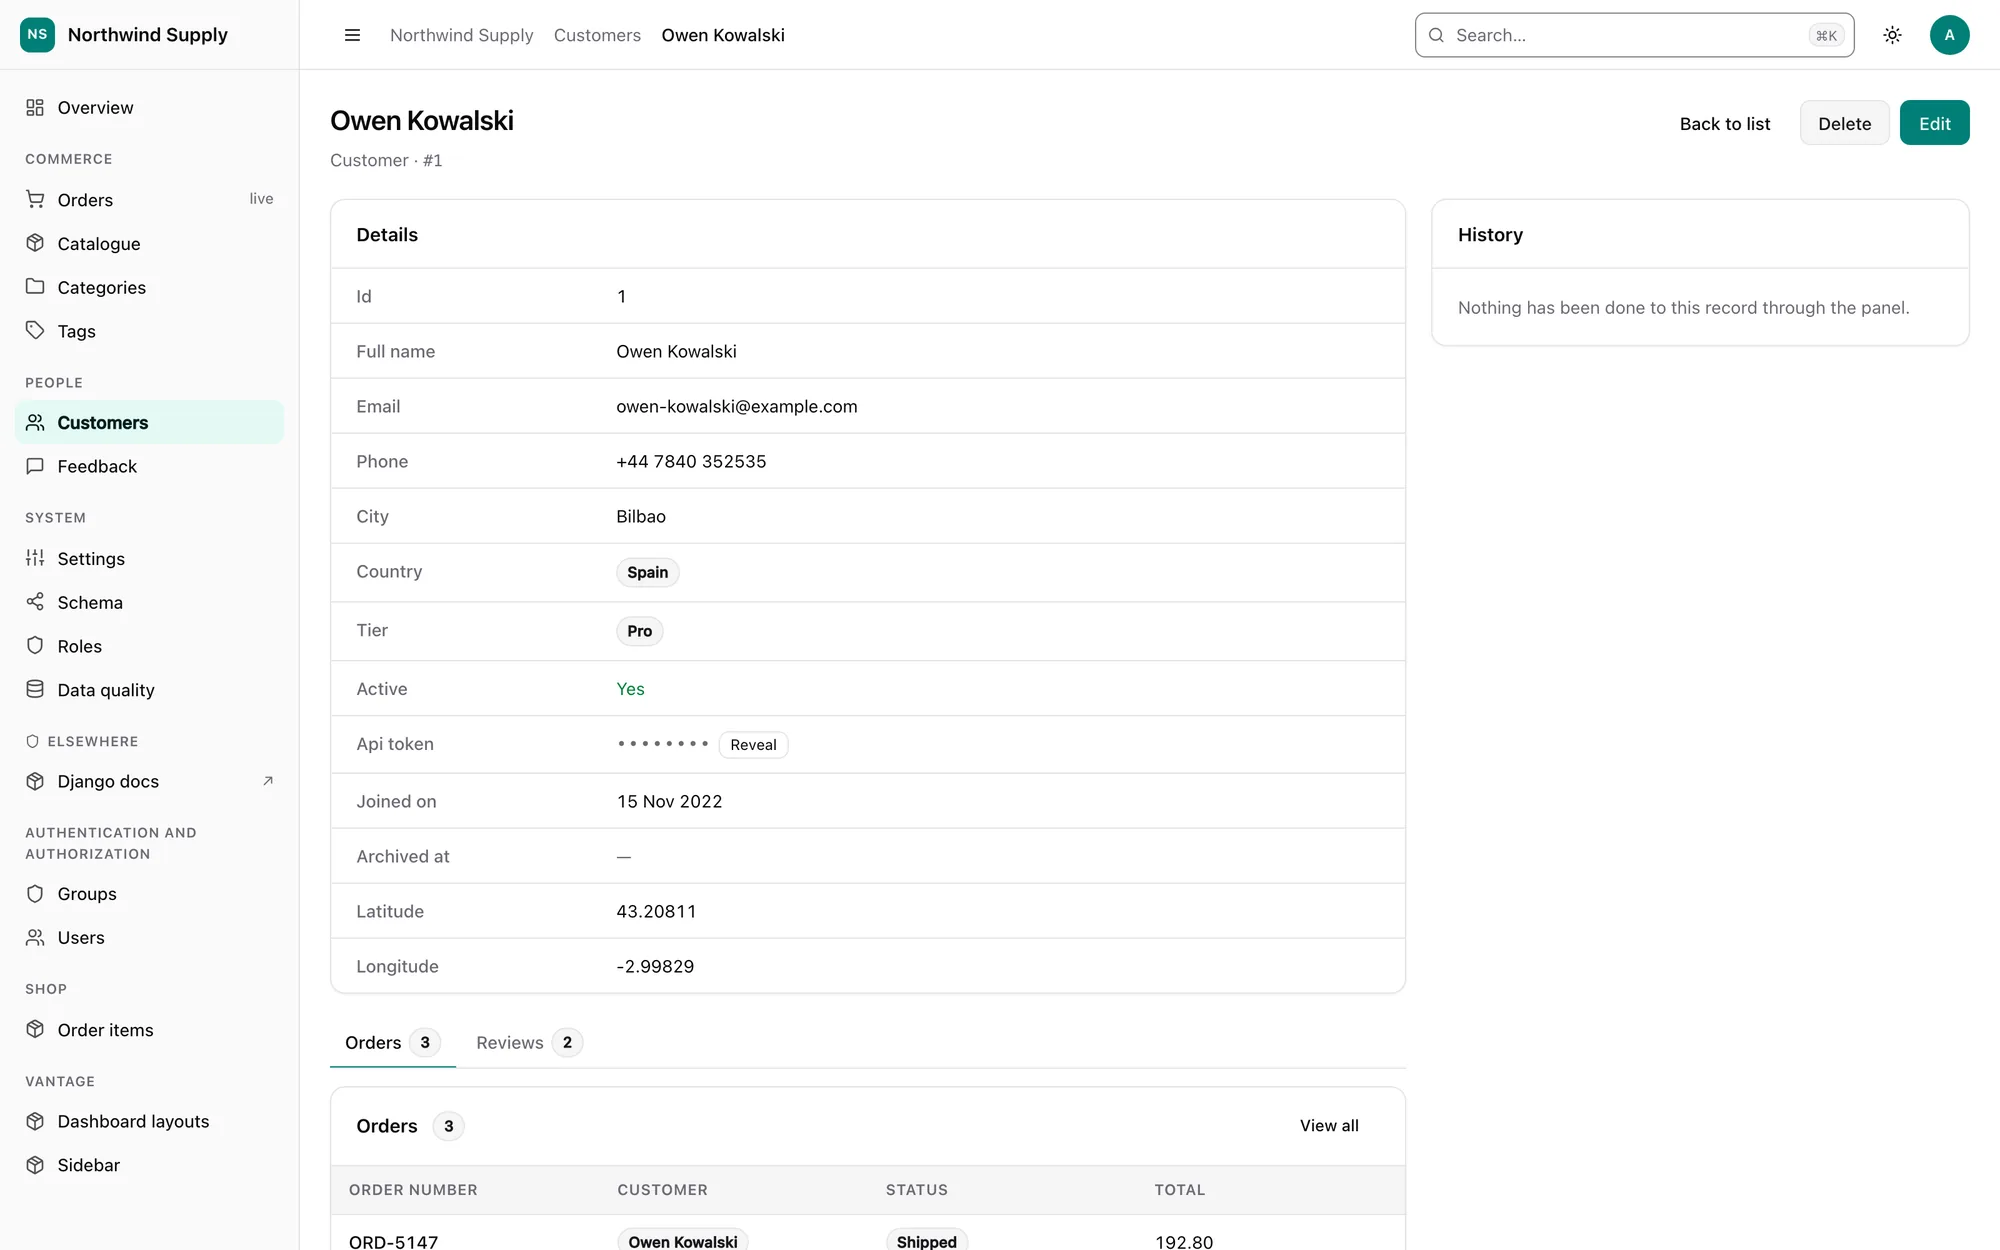Viewport: 2000px width, 1250px height.
Task: Open Data quality database icon
Action: pyautogui.click(x=35, y=689)
